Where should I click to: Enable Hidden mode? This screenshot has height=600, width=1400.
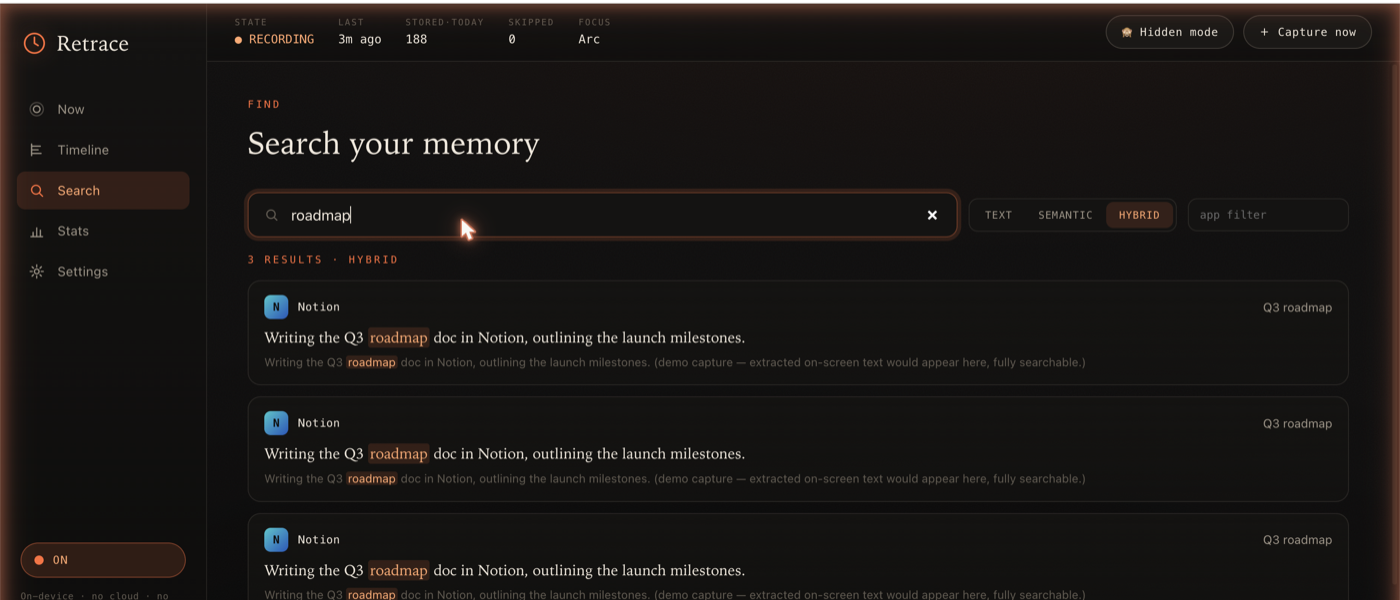pyautogui.click(x=1169, y=32)
